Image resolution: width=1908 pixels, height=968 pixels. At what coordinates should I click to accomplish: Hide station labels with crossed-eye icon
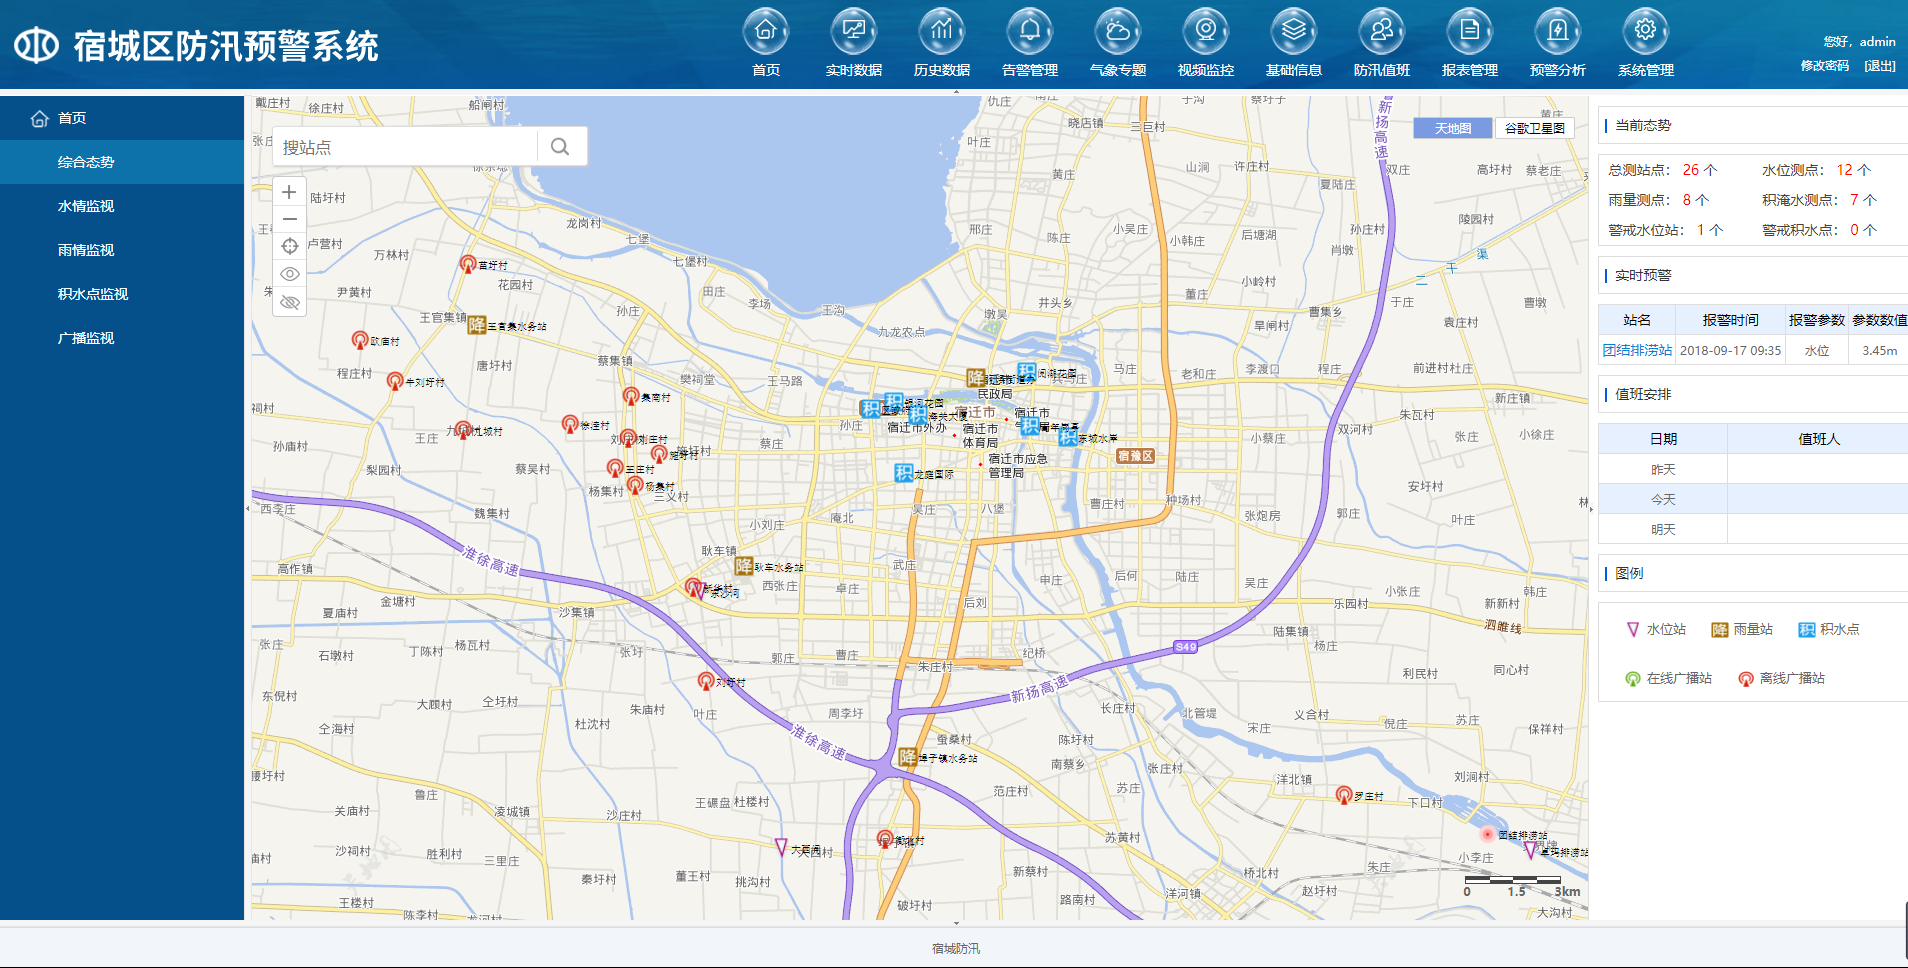tap(289, 302)
